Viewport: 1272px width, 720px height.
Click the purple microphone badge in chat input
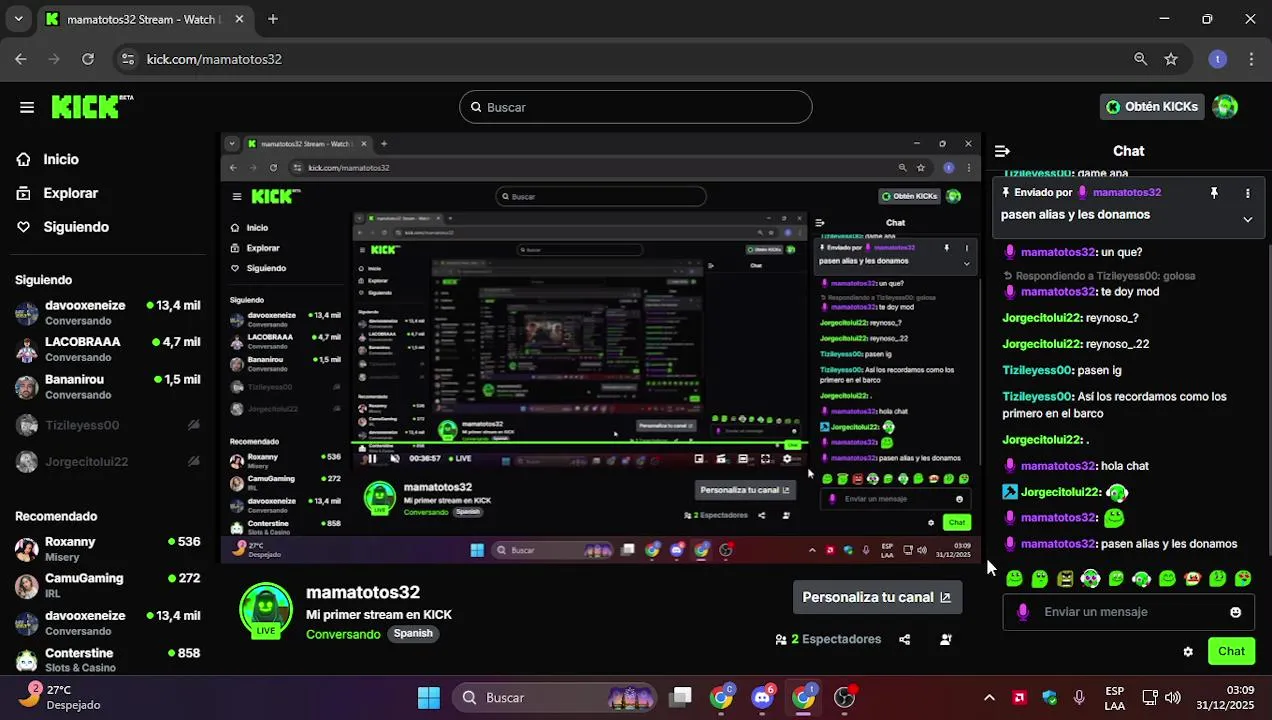tap(1022, 612)
